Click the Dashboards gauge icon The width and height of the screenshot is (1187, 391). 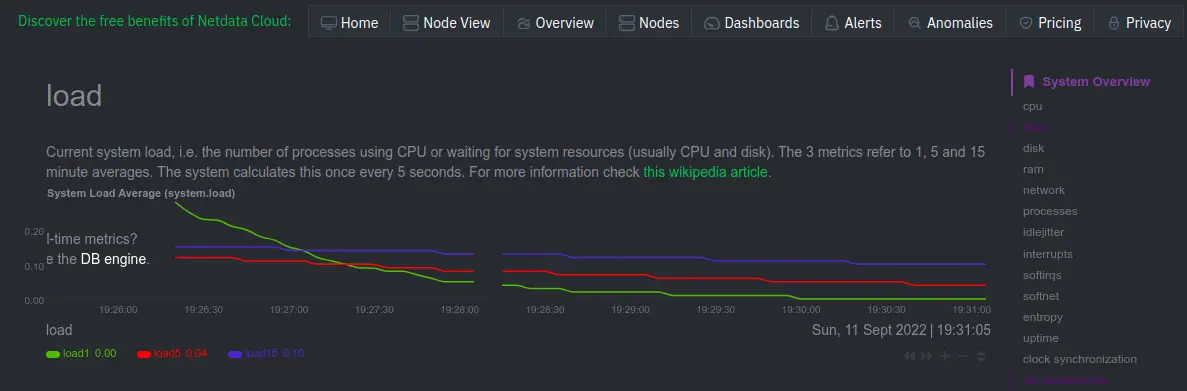click(711, 23)
